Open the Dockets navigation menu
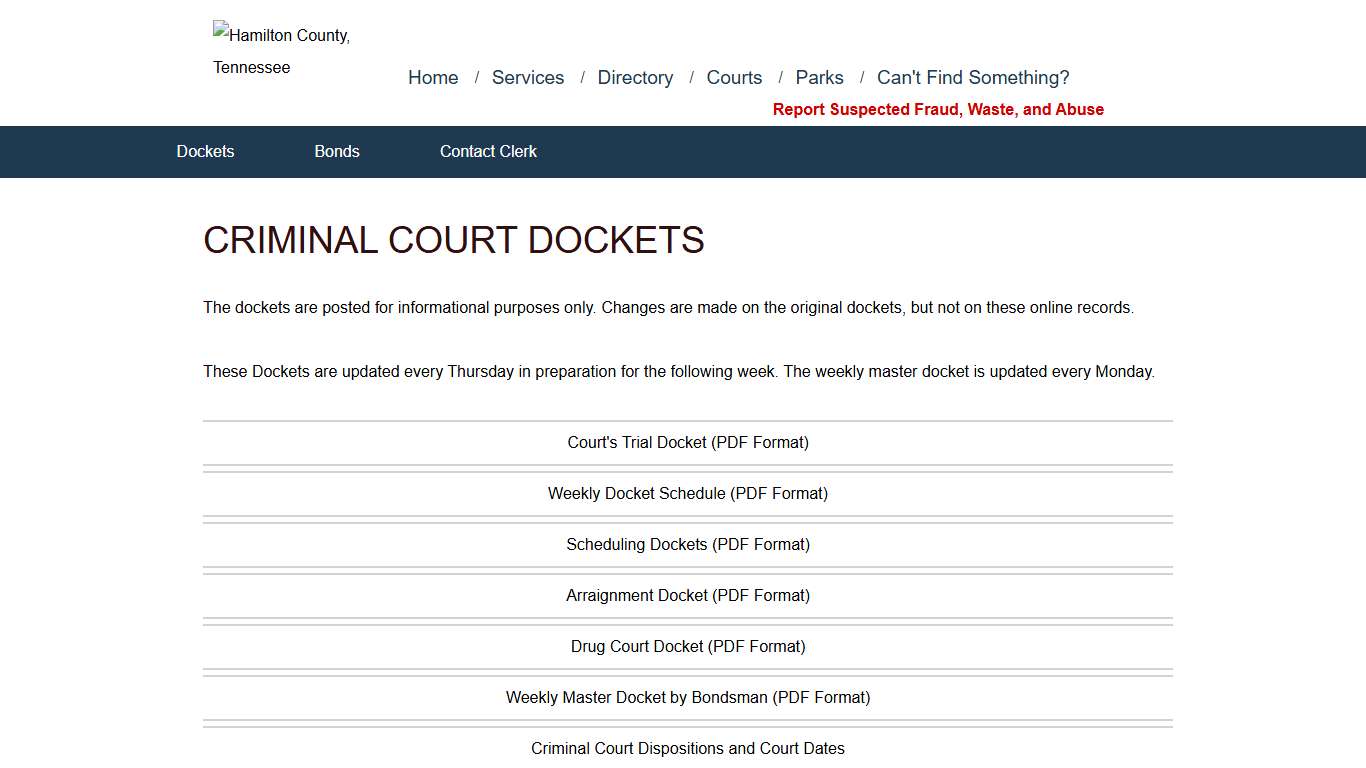This screenshot has width=1366, height=768. coord(205,151)
